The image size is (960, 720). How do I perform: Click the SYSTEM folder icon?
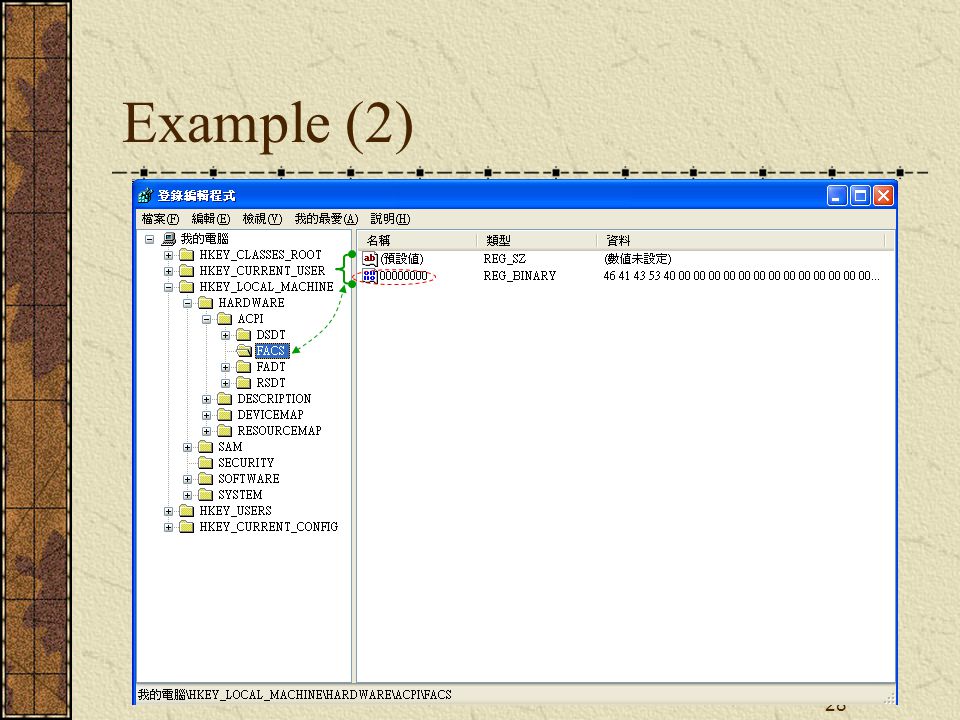point(206,494)
